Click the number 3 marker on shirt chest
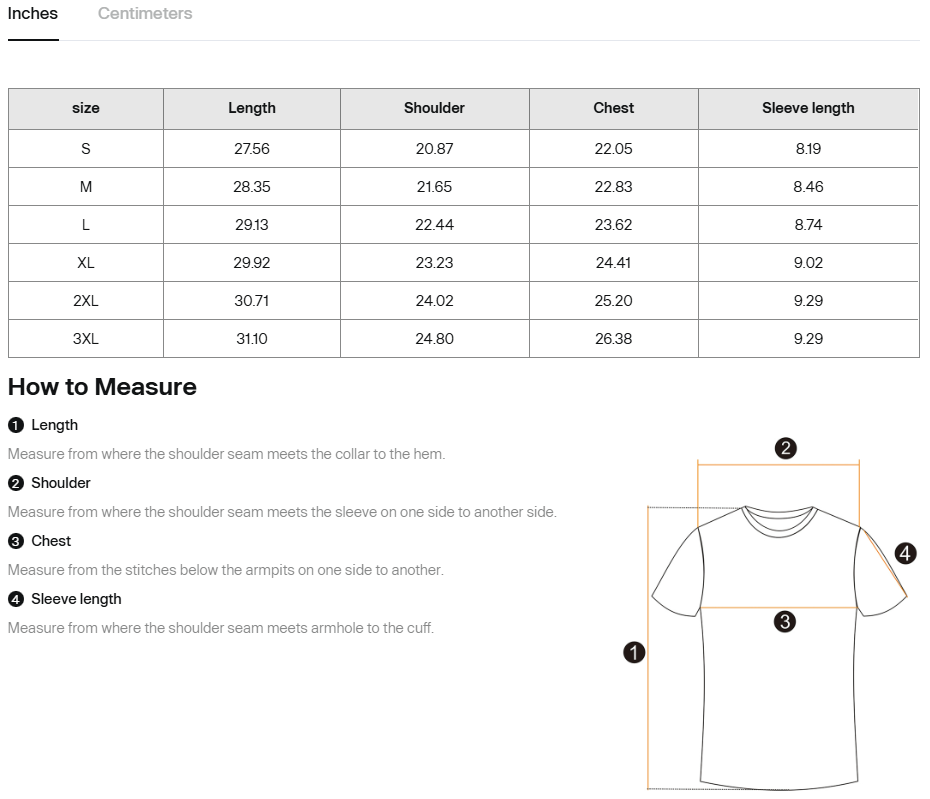Viewport: 930px width, 799px height. point(785,621)
